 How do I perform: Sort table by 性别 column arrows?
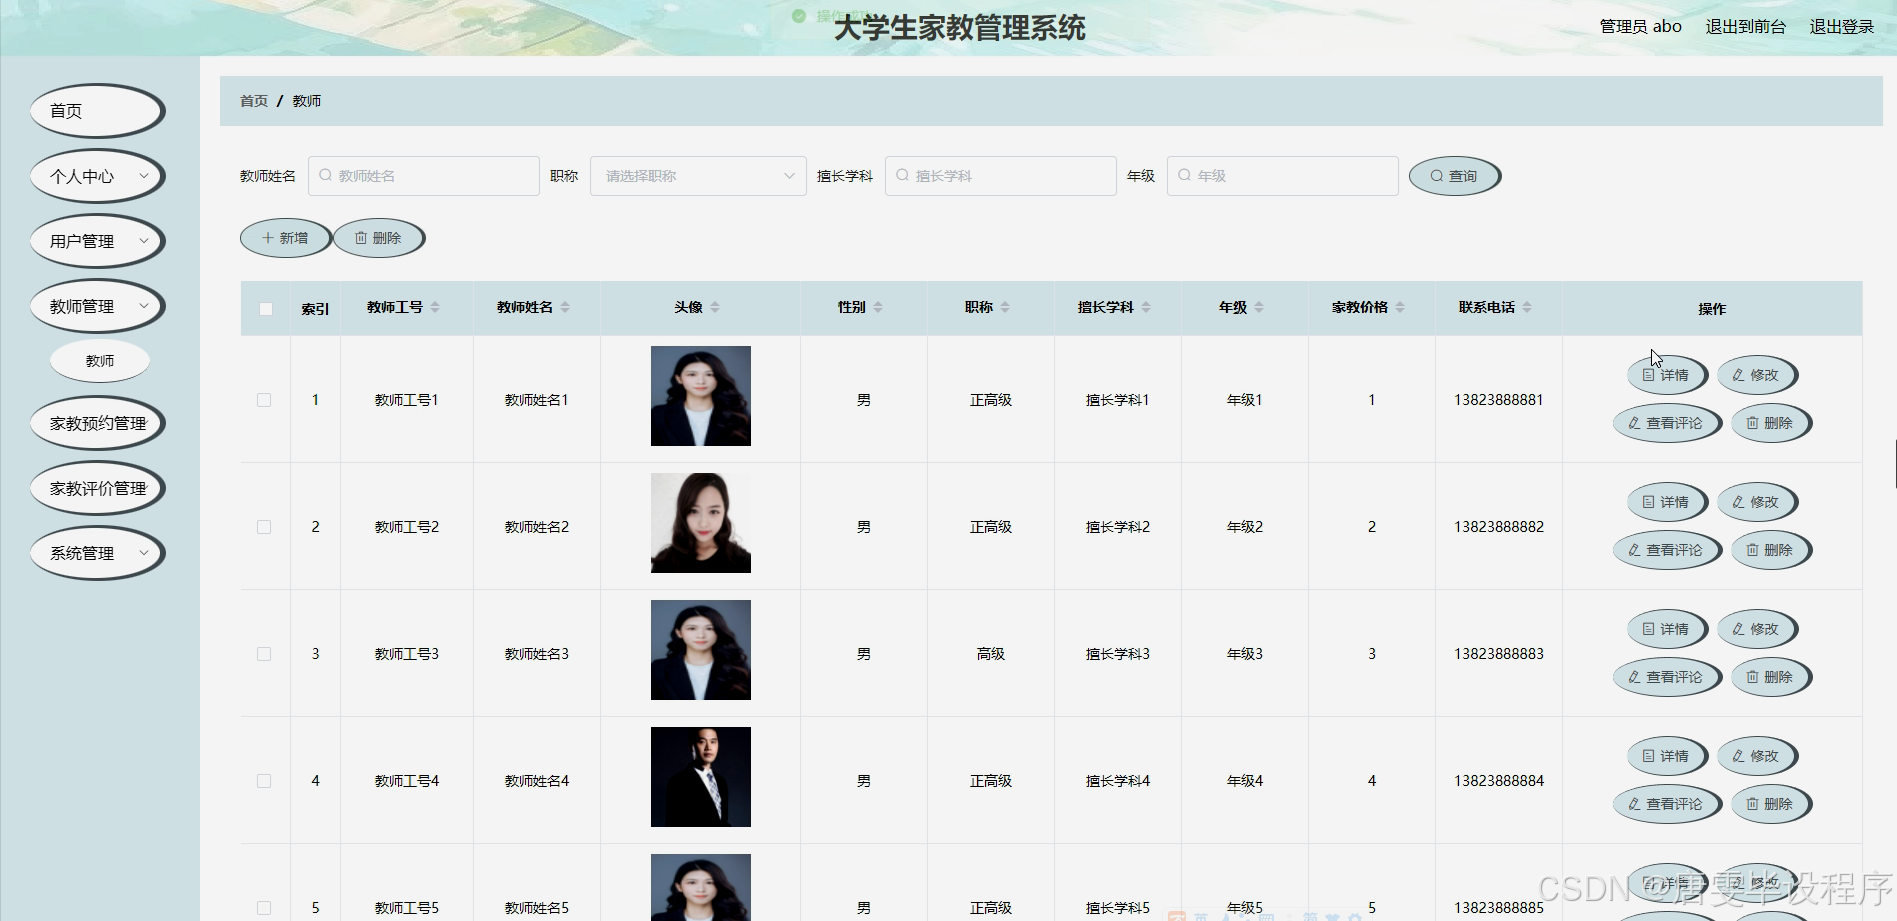coord(878,308)
